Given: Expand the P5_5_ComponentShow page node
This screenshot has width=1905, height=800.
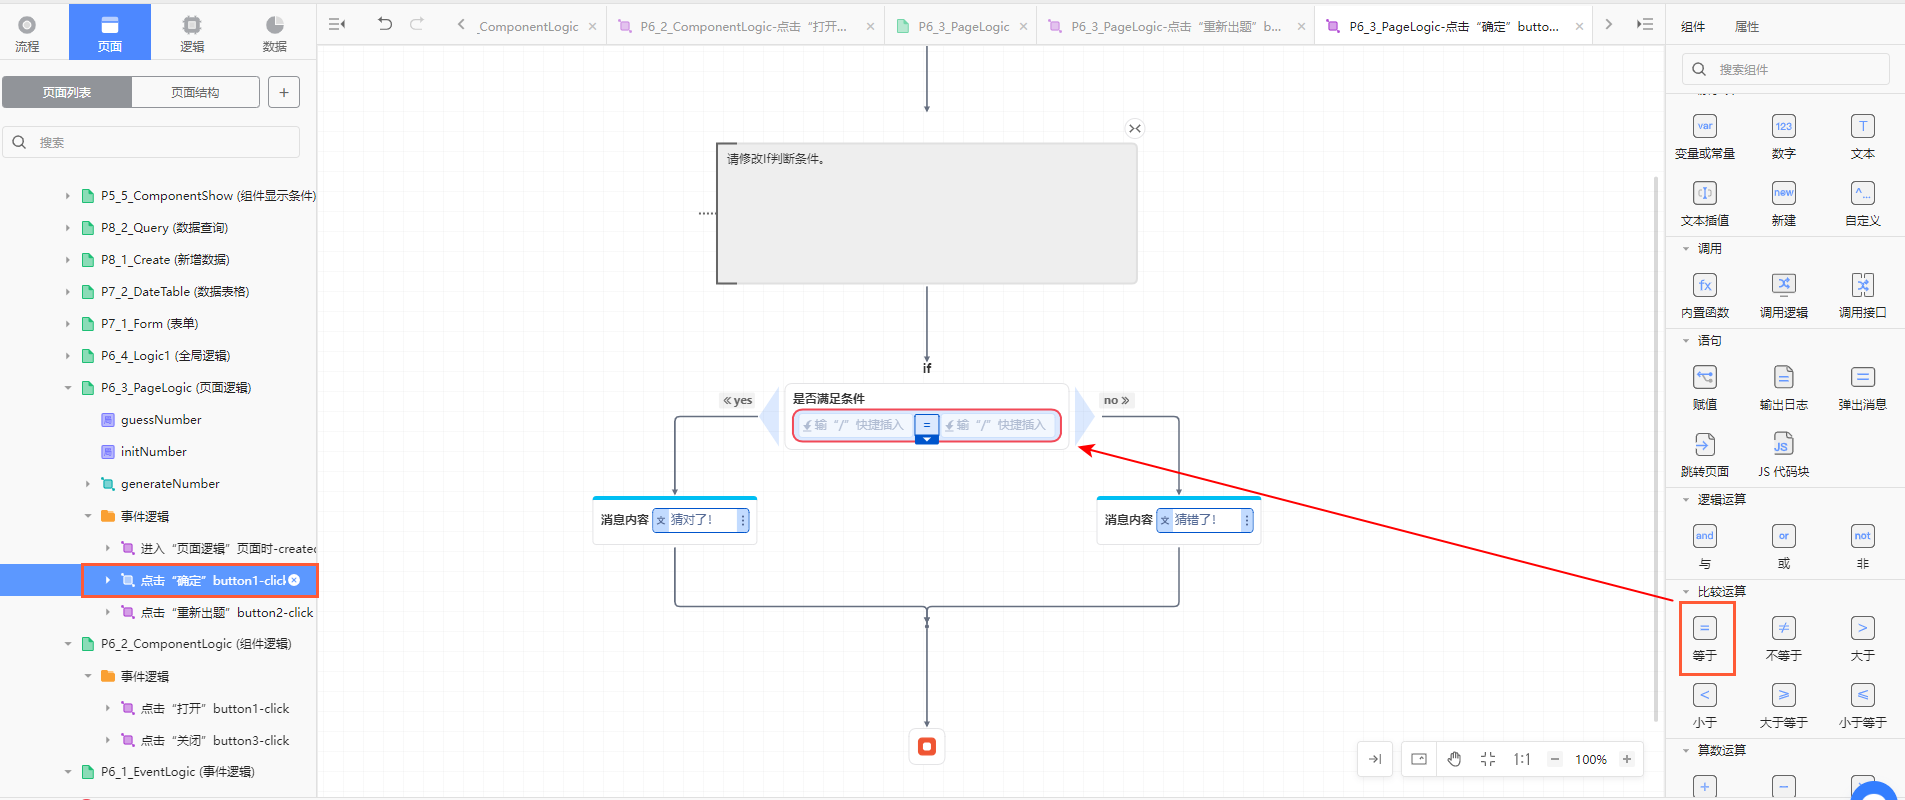Looking at the screenshot, I should (68, 196).
